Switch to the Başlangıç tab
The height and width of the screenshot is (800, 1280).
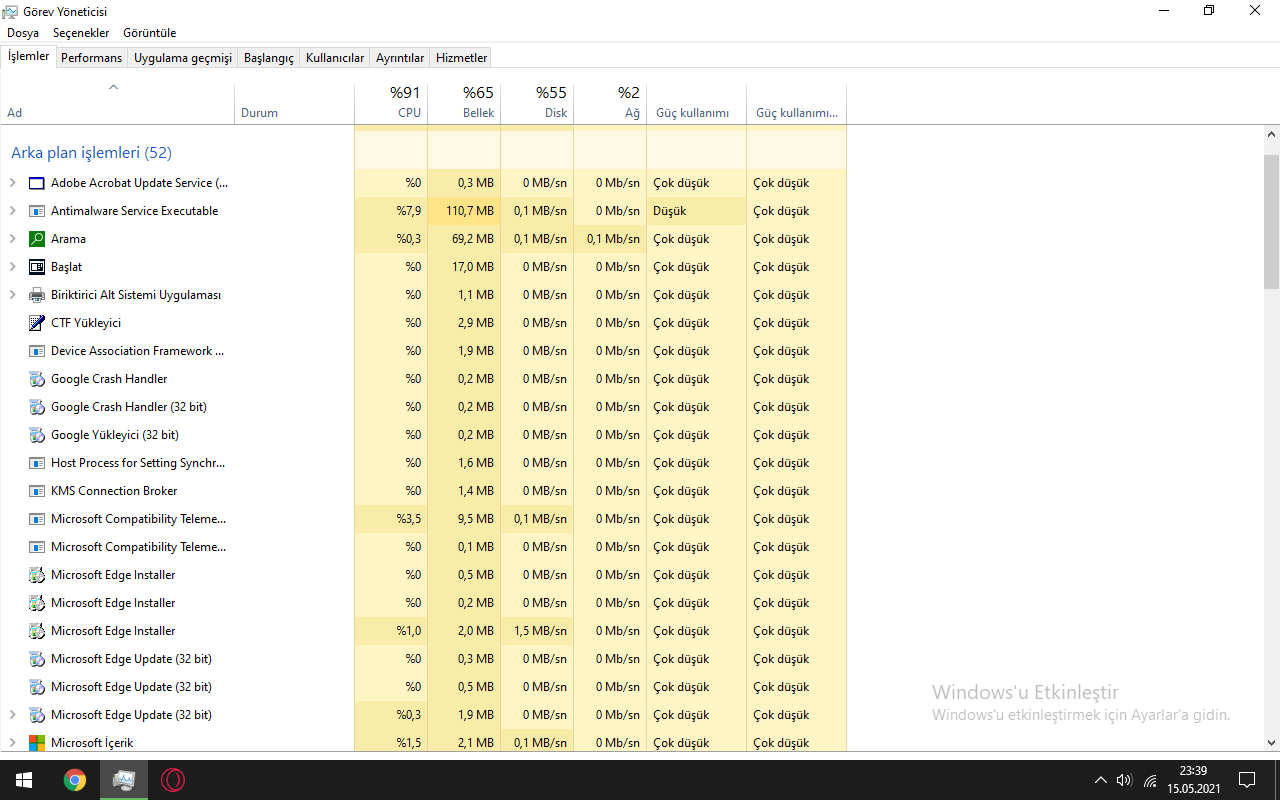(269, 58)
